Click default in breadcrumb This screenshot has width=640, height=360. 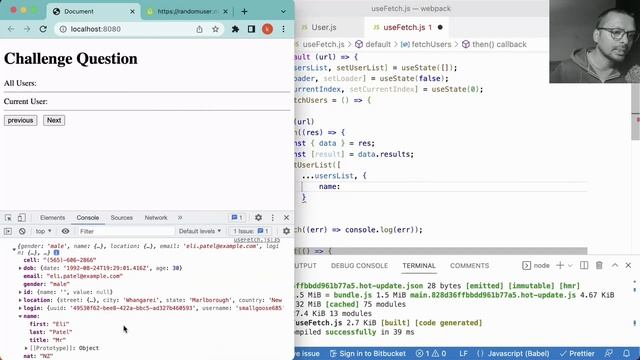click(x=378, y=44)
